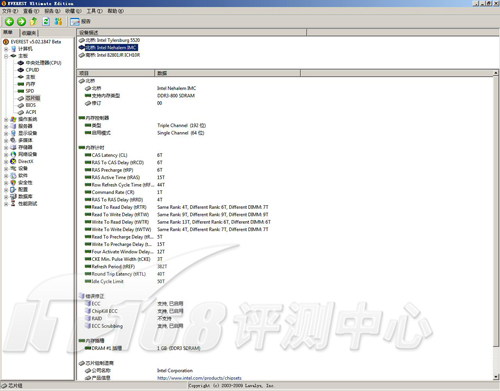The image size is (500, 391).
Task: Click the green Back arrow toolbar button
Action: [9, 22]
